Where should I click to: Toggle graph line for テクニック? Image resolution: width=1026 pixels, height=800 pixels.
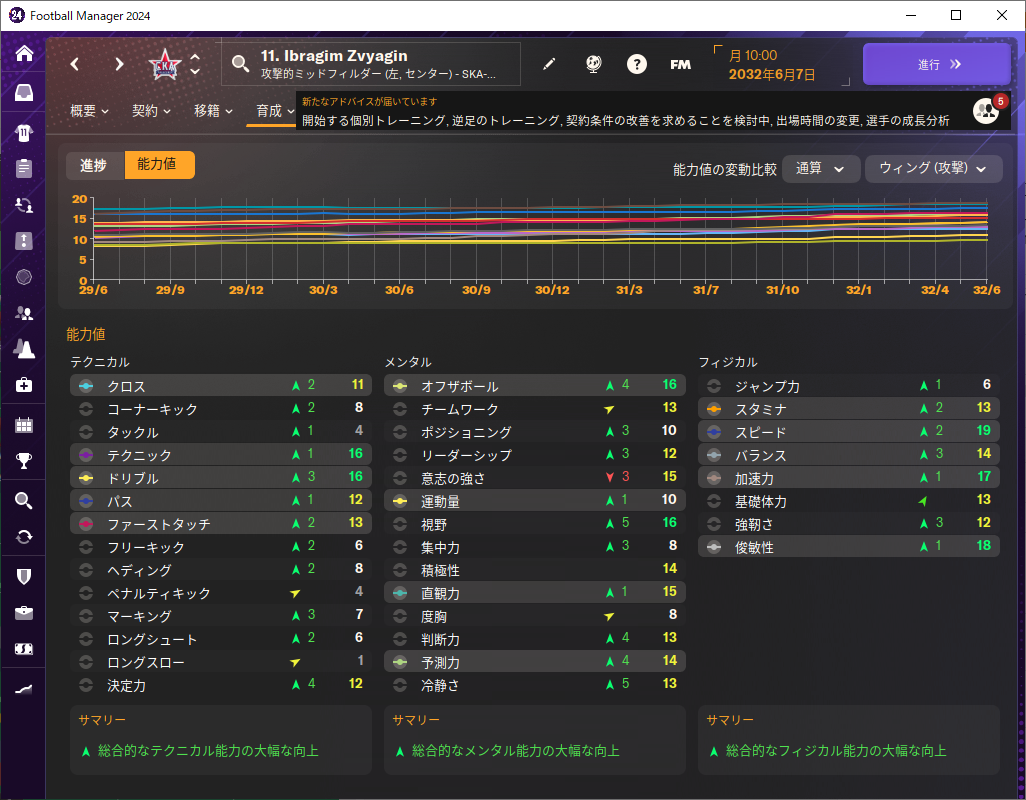(x=86, y=455)
